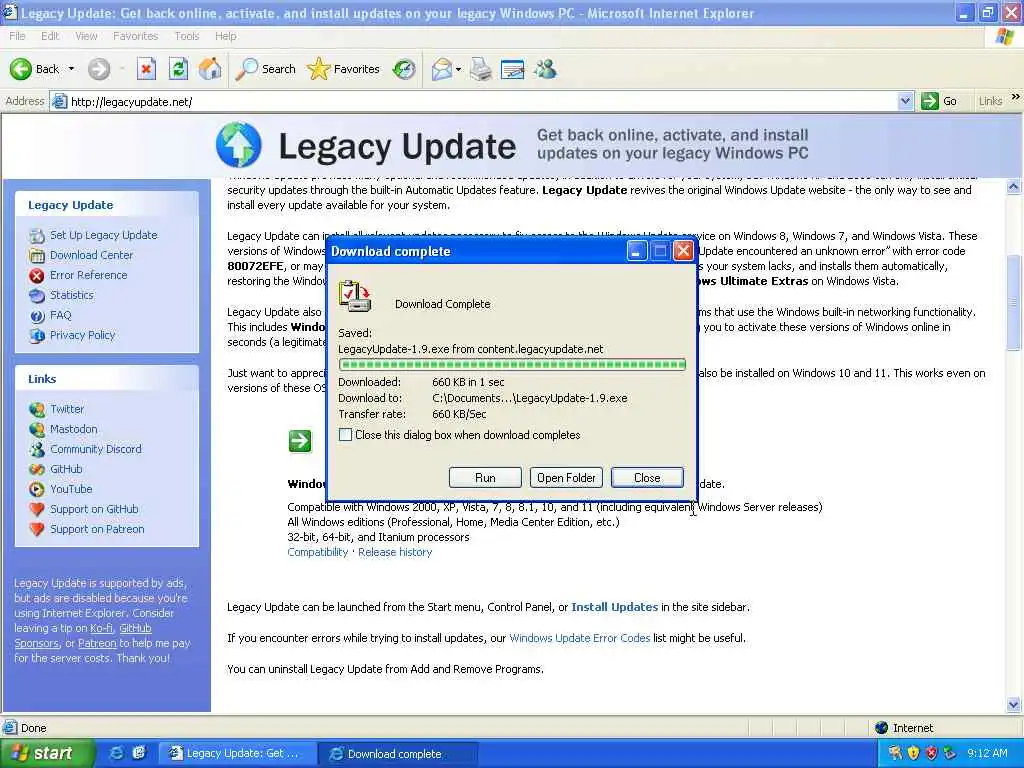This screenshot has width=1024, height=768.
Task: Switch to Download complete taskbar button
Action: 398,753
